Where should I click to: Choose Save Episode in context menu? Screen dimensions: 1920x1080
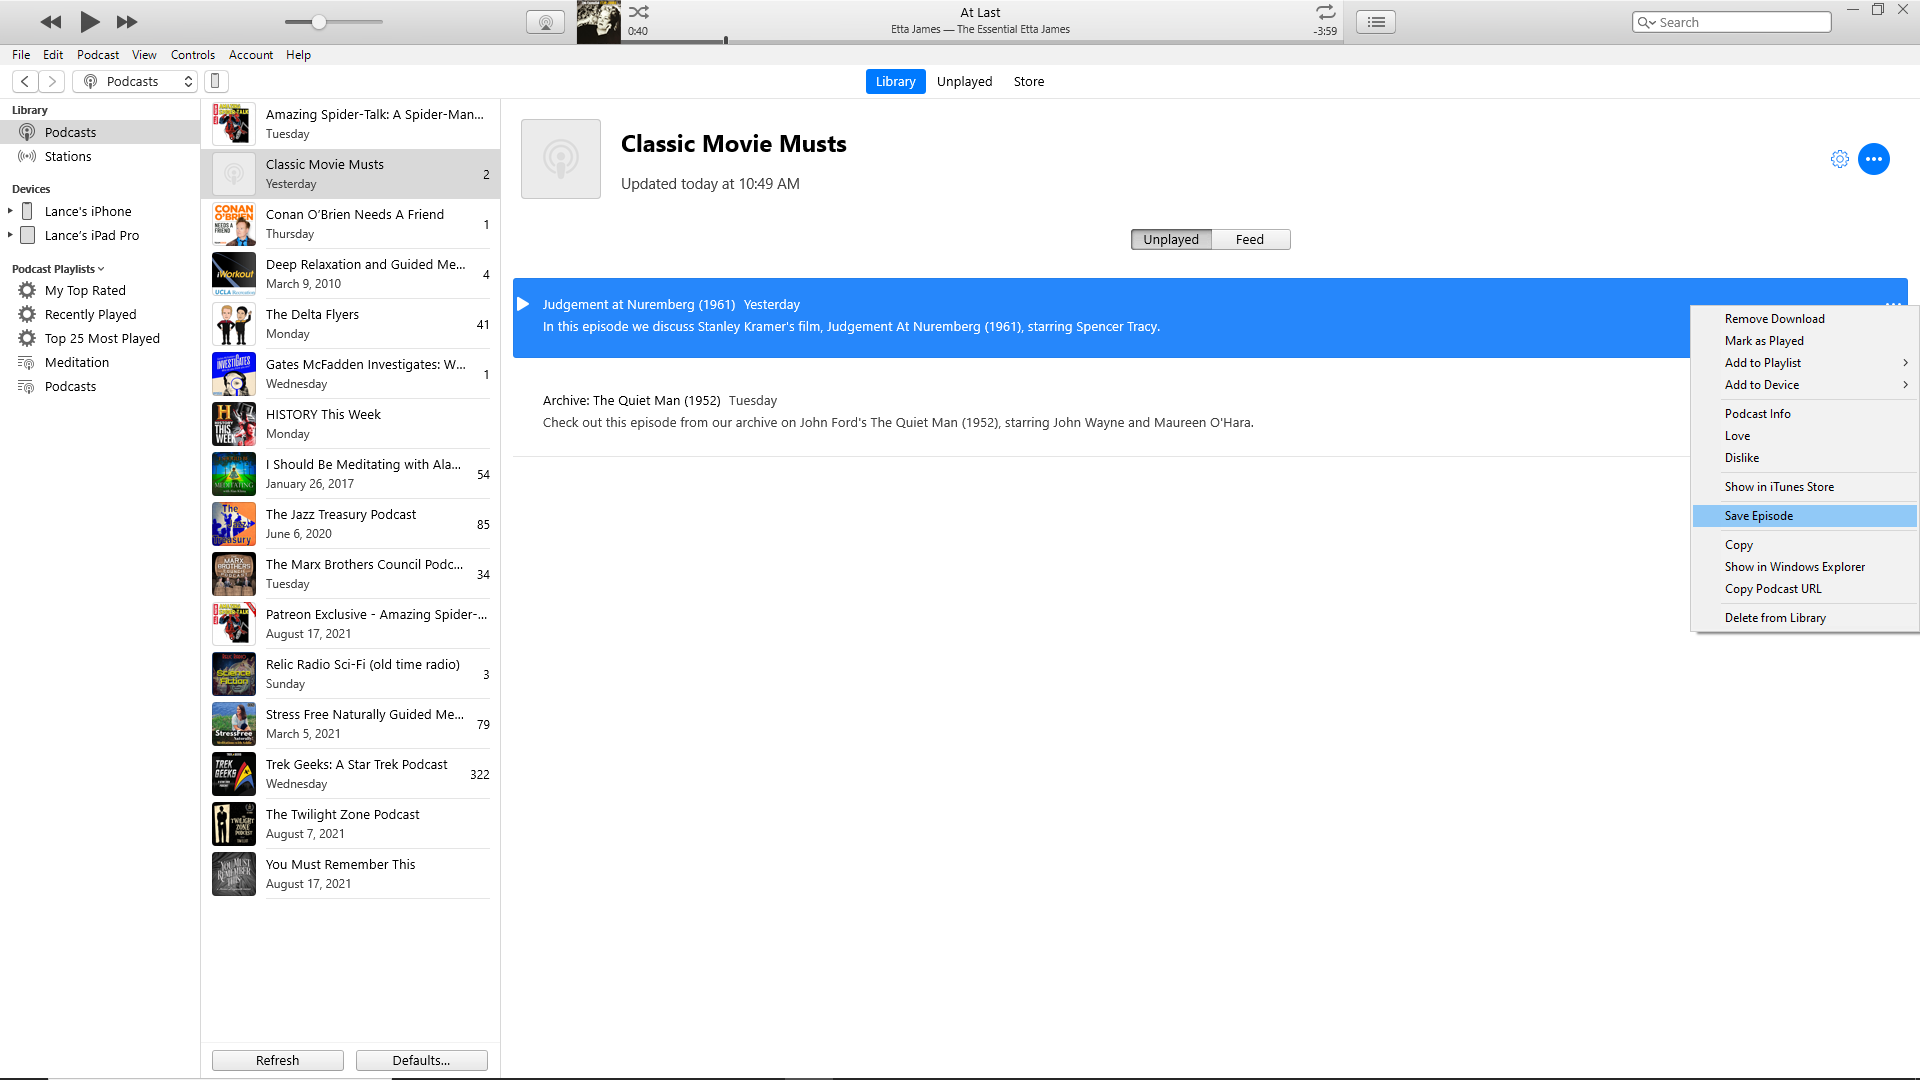[1804, 516]
